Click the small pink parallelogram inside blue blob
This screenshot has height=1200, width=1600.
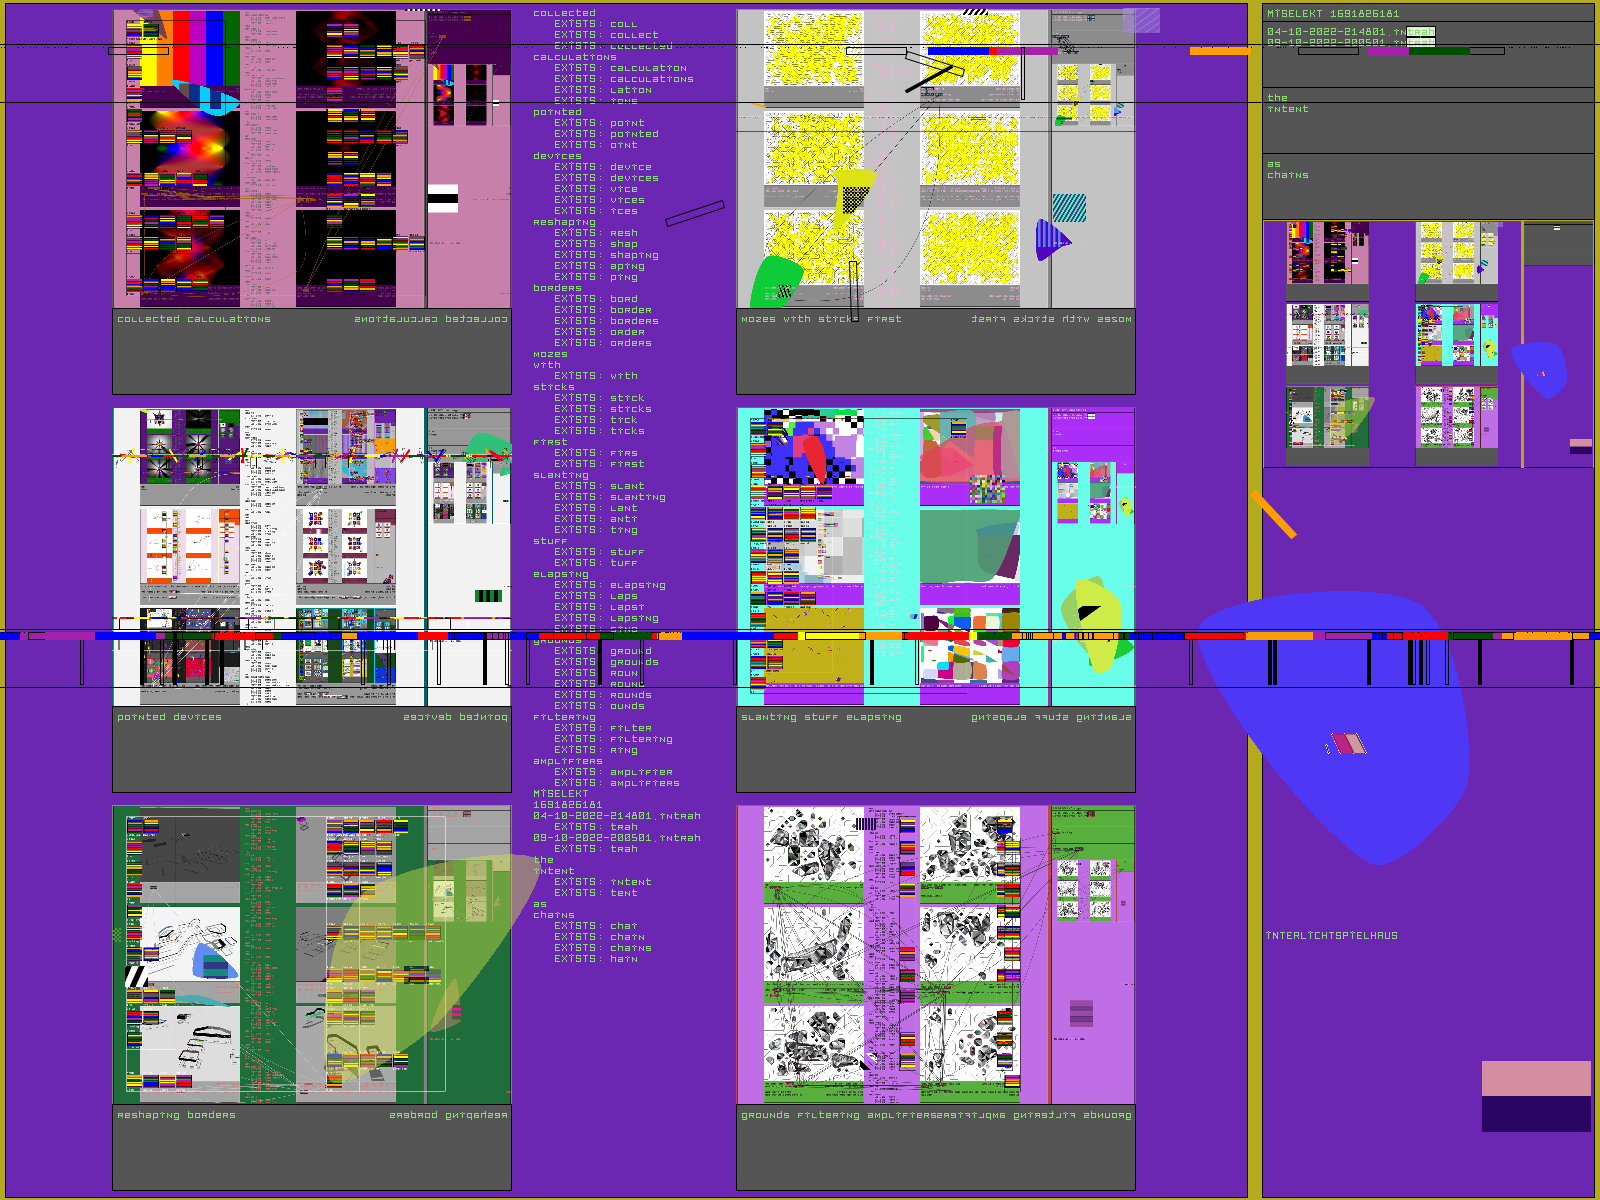click(x=1348, y=744)
